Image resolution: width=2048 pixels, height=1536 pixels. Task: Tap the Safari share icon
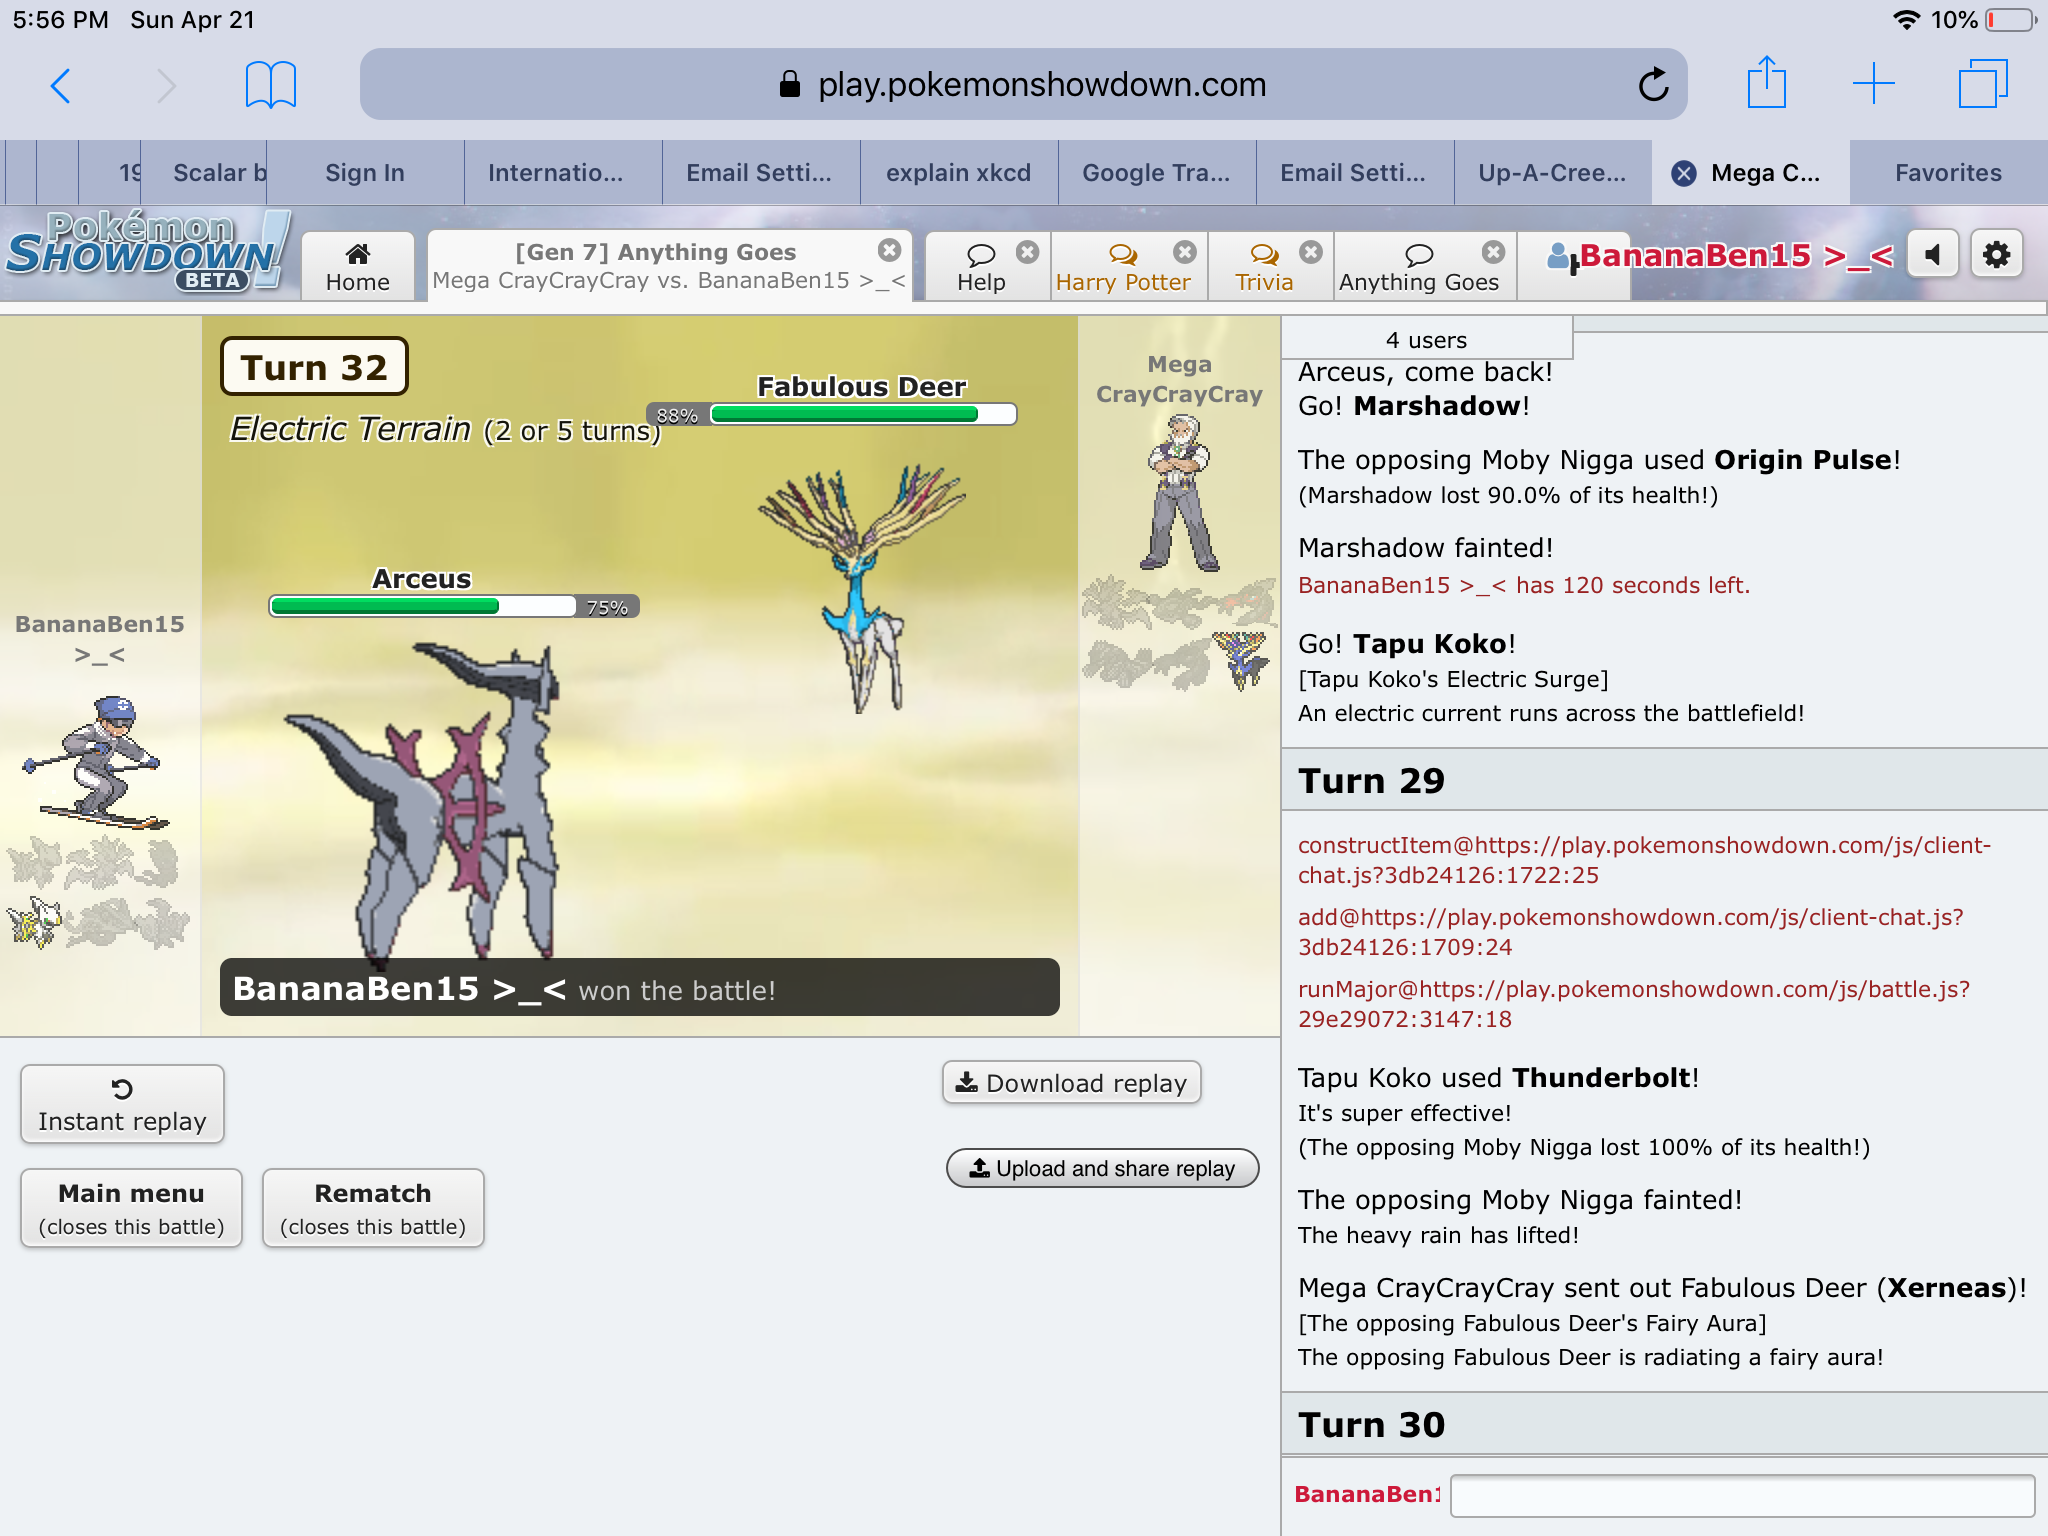tap(1766, 83)
